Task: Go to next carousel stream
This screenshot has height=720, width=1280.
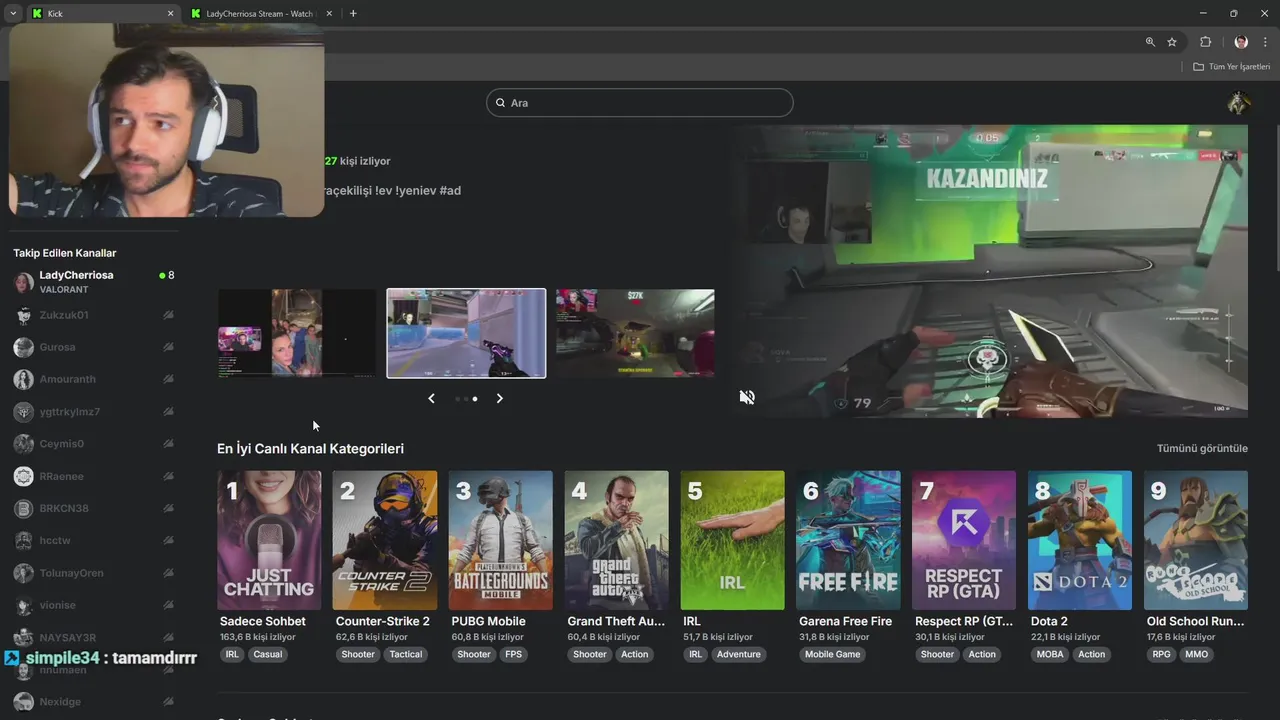Action: point(499,398)
